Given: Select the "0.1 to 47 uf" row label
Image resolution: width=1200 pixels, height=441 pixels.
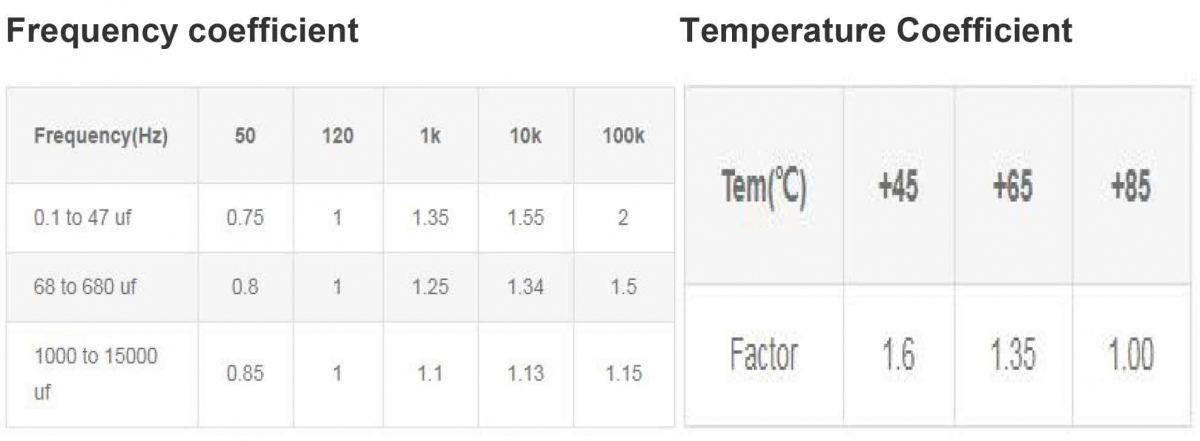Looking at the screenshot, I should 85,218.
